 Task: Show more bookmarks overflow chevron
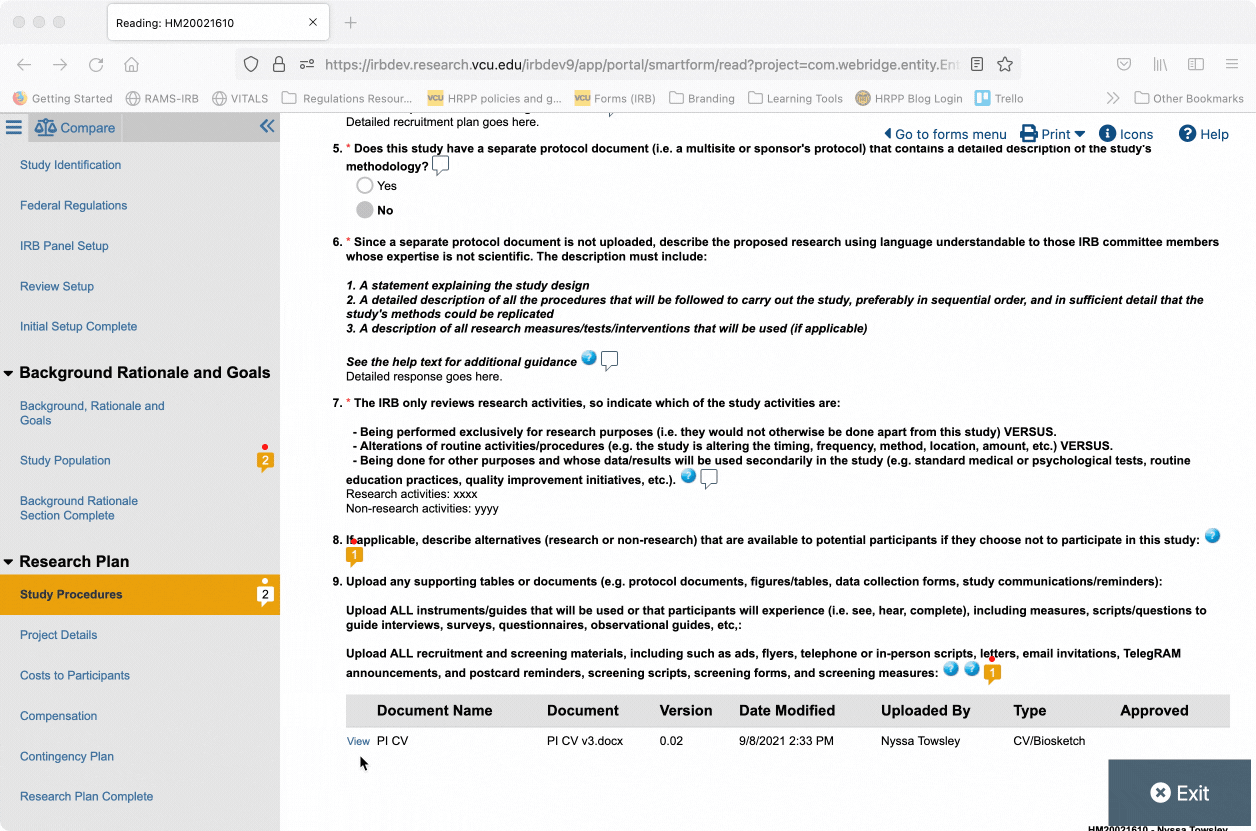1112,98
